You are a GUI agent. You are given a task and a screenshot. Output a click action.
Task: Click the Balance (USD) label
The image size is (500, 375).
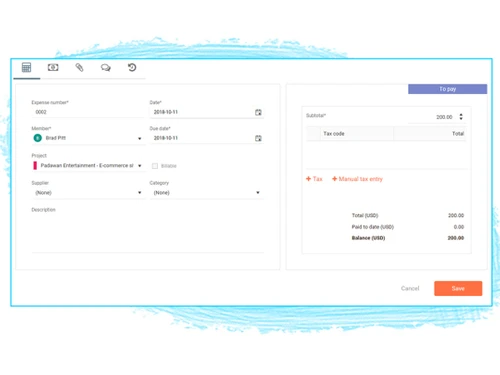click(x=368, y=238)
